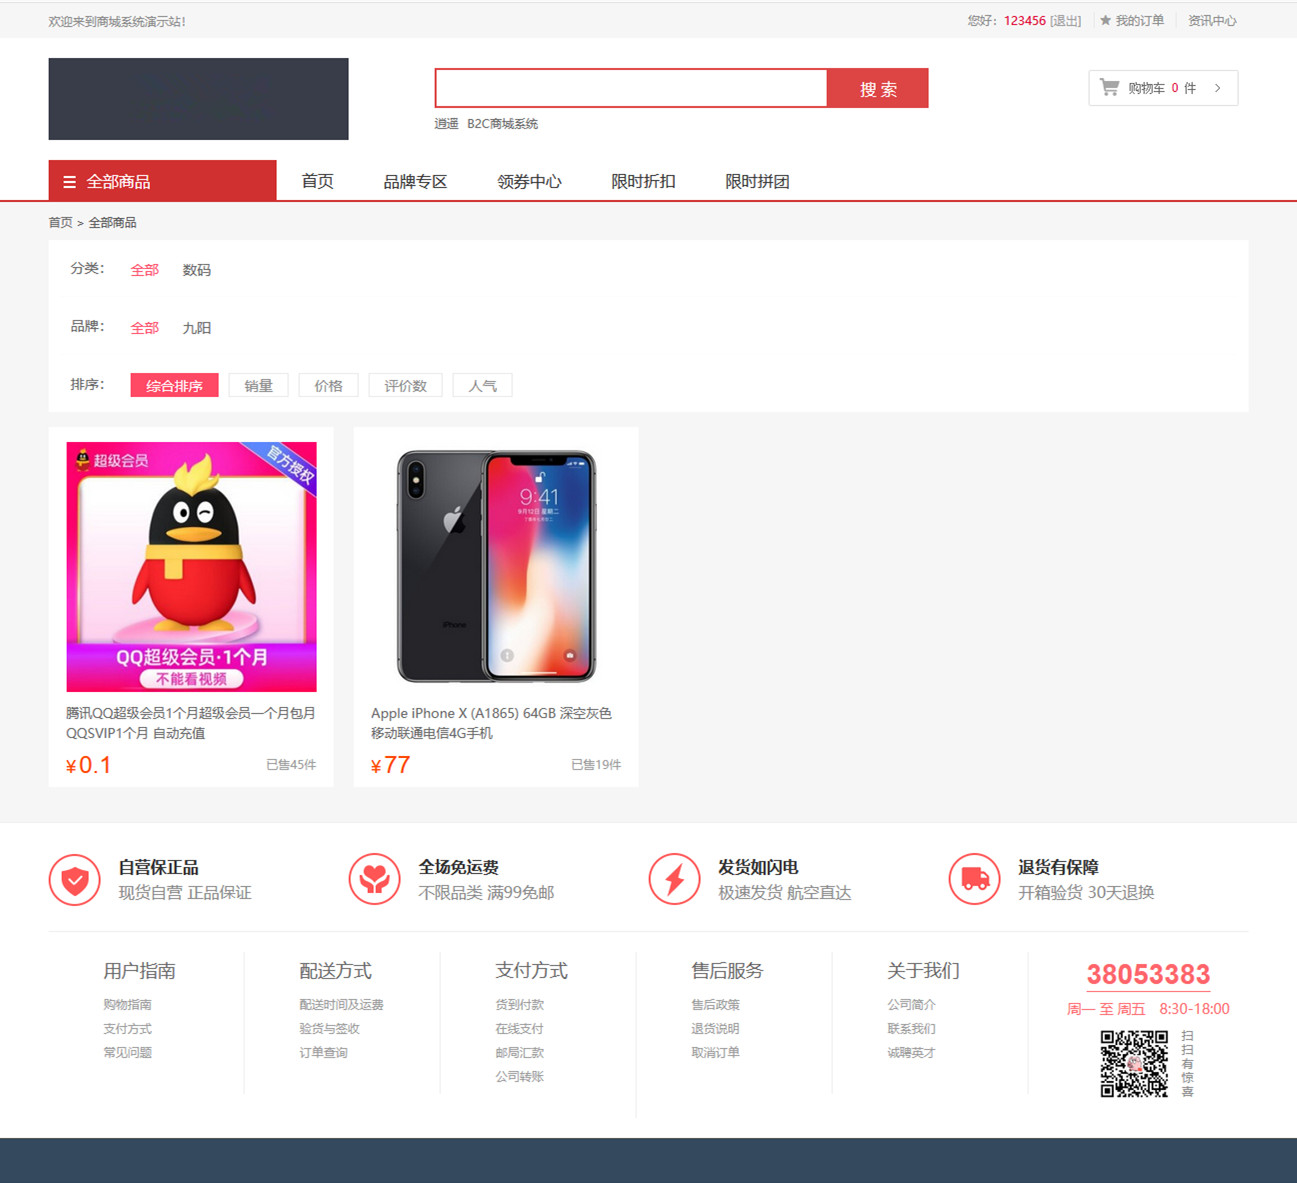Select 全部 in the 分类 filter

tap(145, 270)
